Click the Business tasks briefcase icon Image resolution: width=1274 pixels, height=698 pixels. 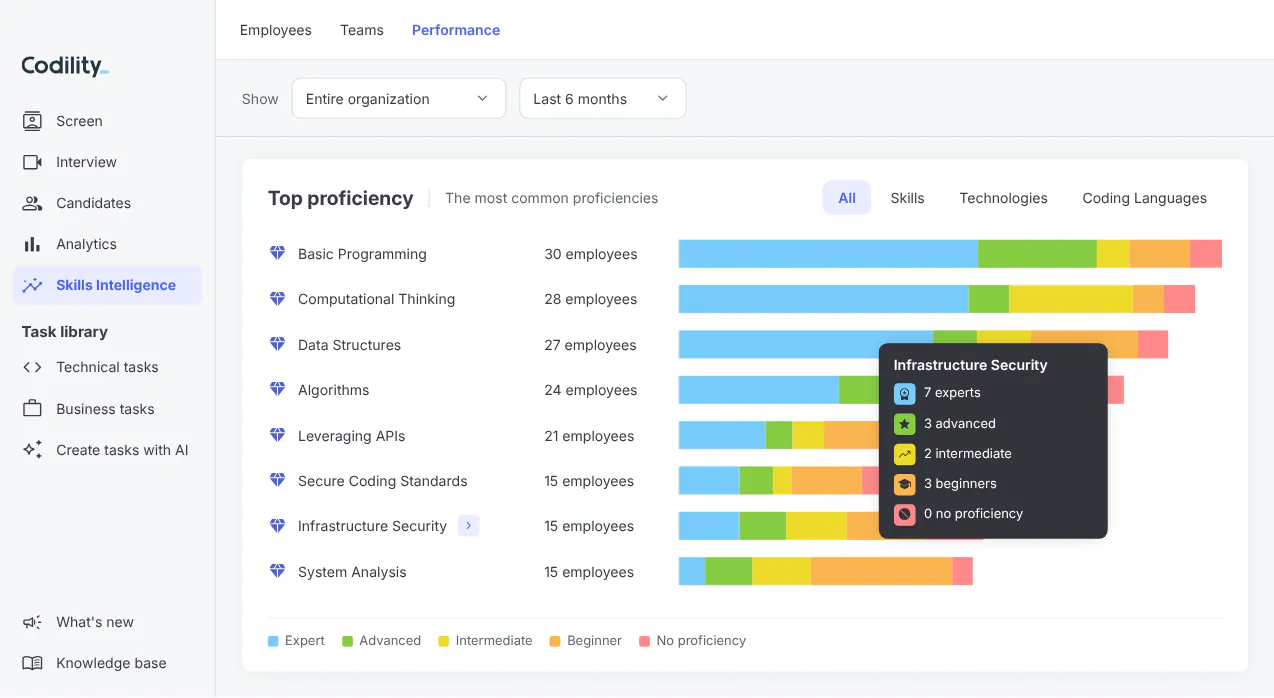click(x=32, y=409)
